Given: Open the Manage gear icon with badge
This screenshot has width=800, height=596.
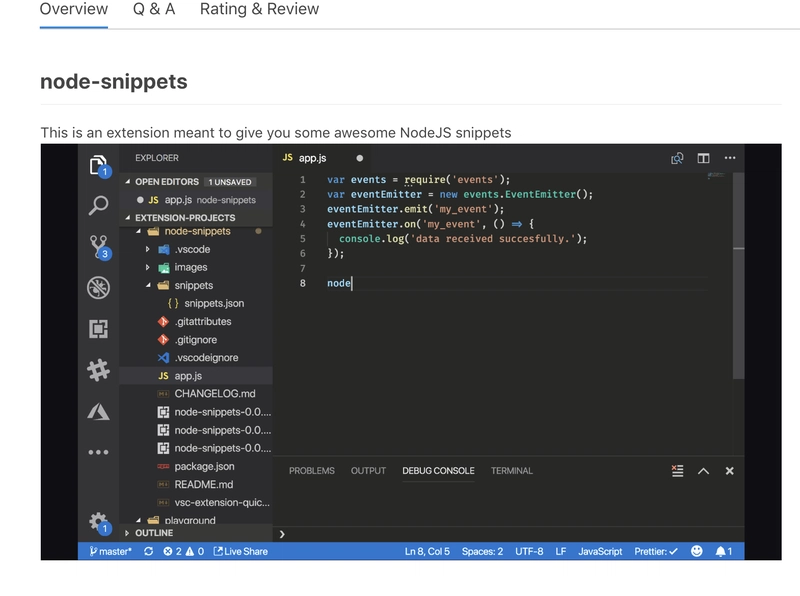Looking at the screenshot, I should (x=98, y=523).
